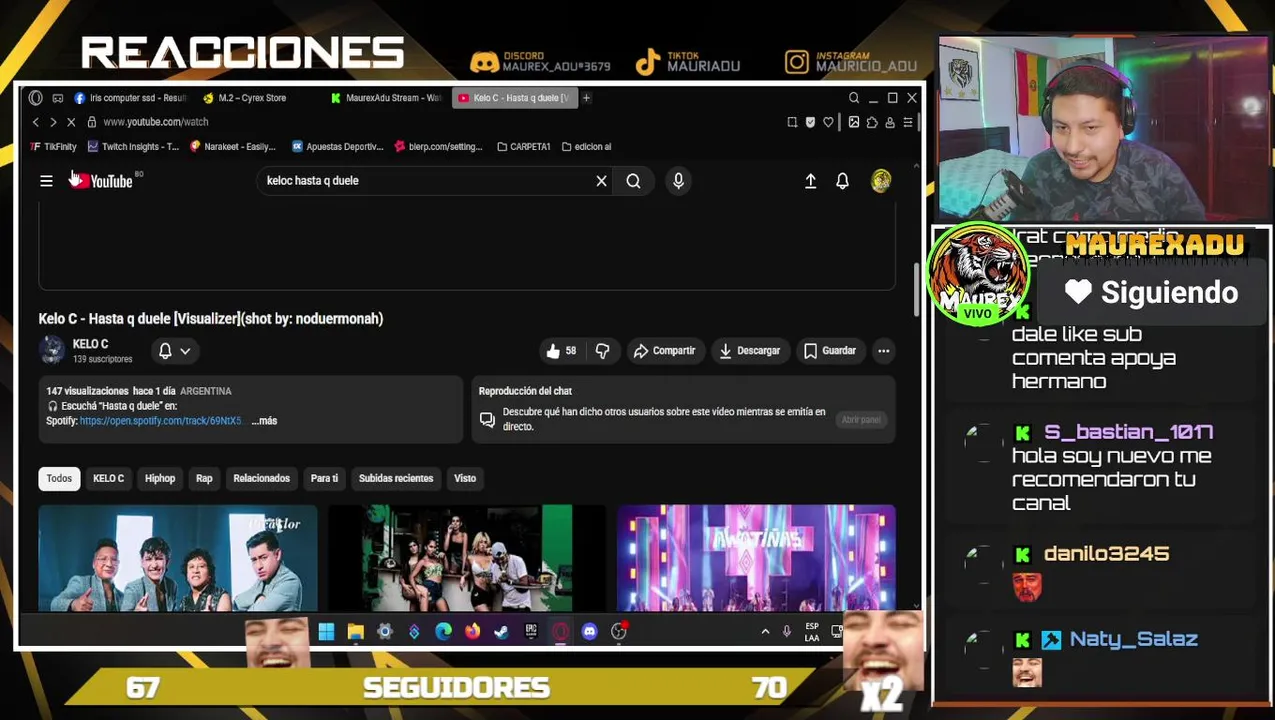Like the video with thumbs up

click(561, 351)
